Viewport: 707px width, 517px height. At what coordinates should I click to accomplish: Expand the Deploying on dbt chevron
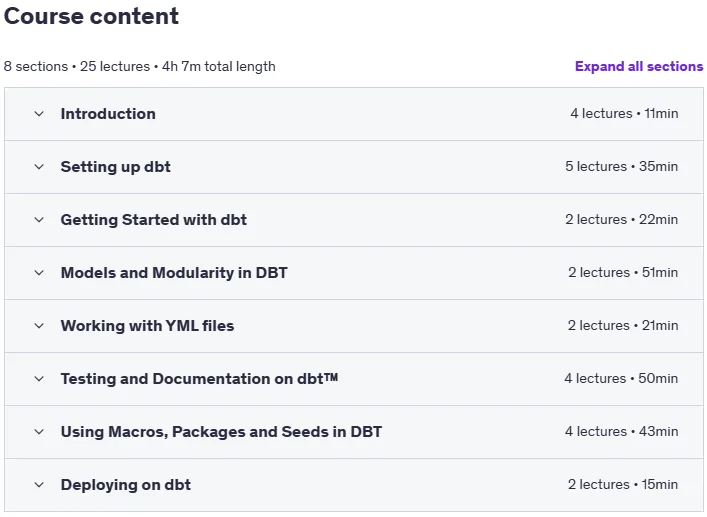pyautogui.click(x=39, y=485)
